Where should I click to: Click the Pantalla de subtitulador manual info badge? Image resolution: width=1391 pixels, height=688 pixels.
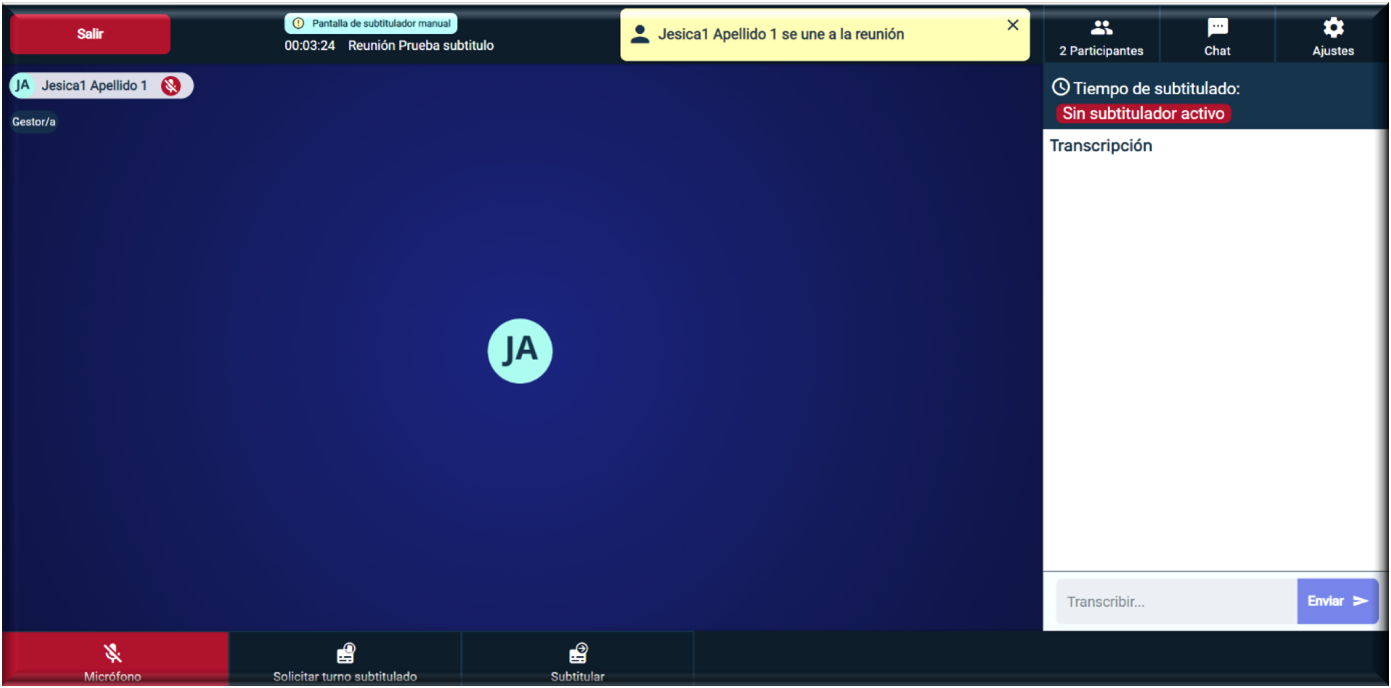pos(371,23)
